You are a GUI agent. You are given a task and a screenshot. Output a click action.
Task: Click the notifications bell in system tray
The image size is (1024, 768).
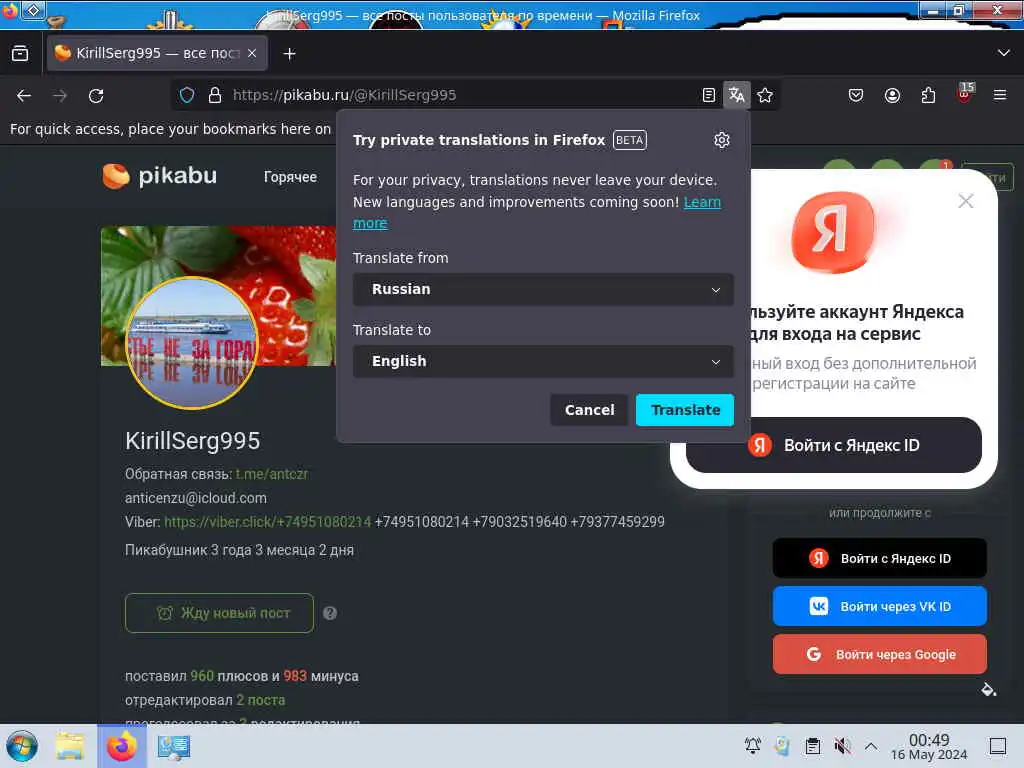click(752, 746)
